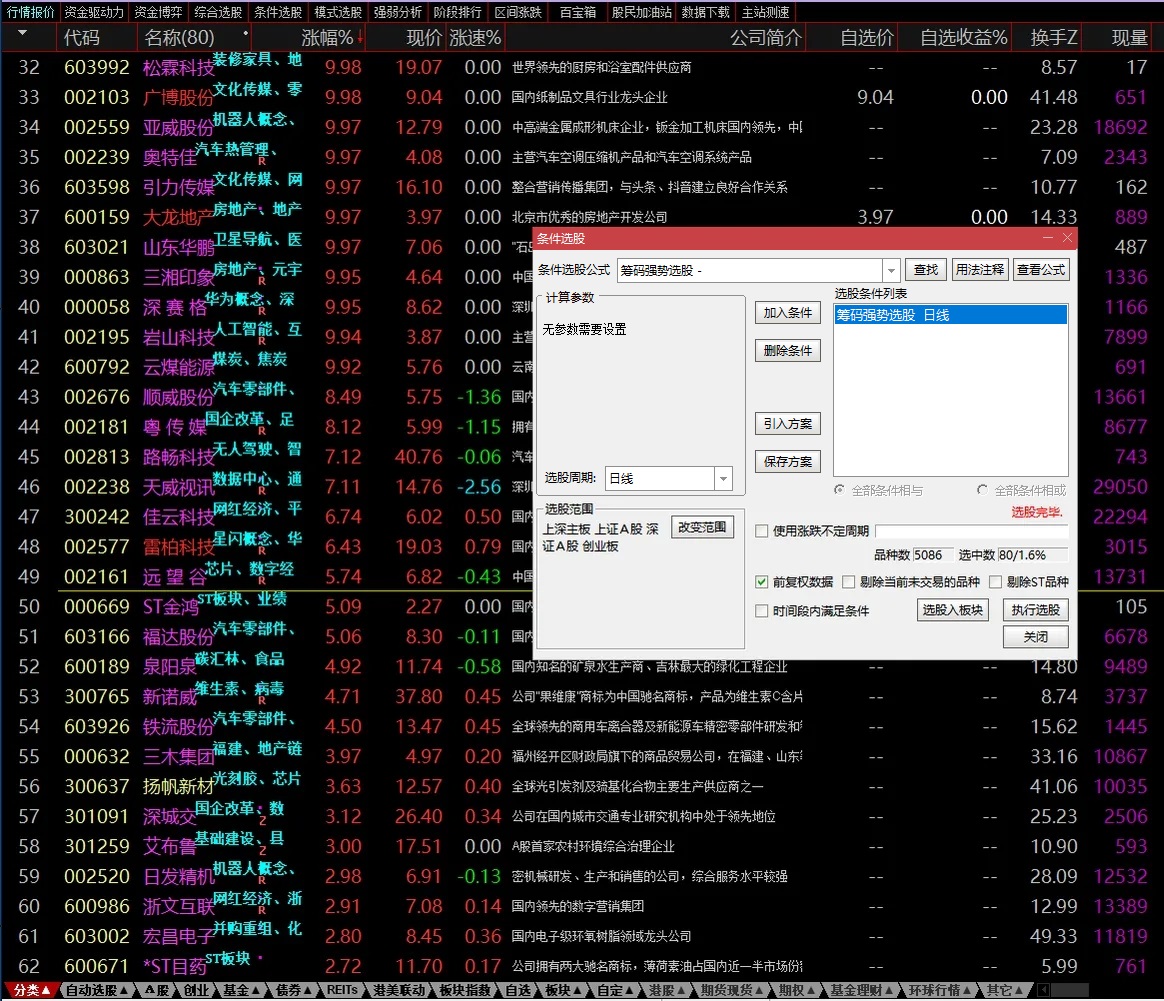Screen dimensions: 1164x1001
Task: Check 使用涨跌不定周期 option
Action: [762, 531]
